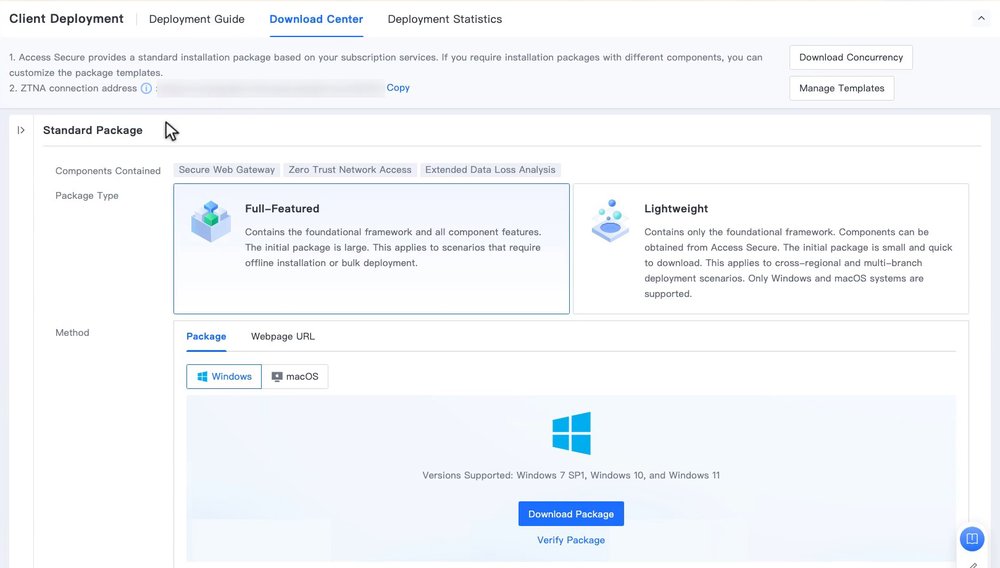Click the ZTNA connection address info icon

(146, 88)
